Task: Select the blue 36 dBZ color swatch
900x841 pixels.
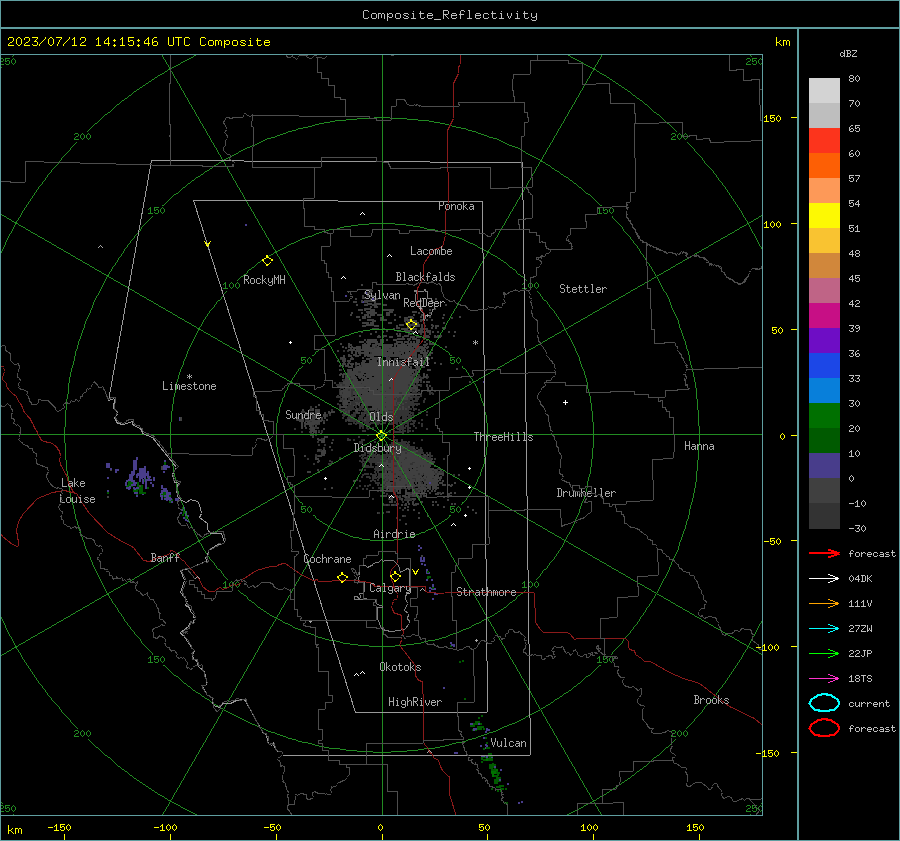Action: click(824, 365)
